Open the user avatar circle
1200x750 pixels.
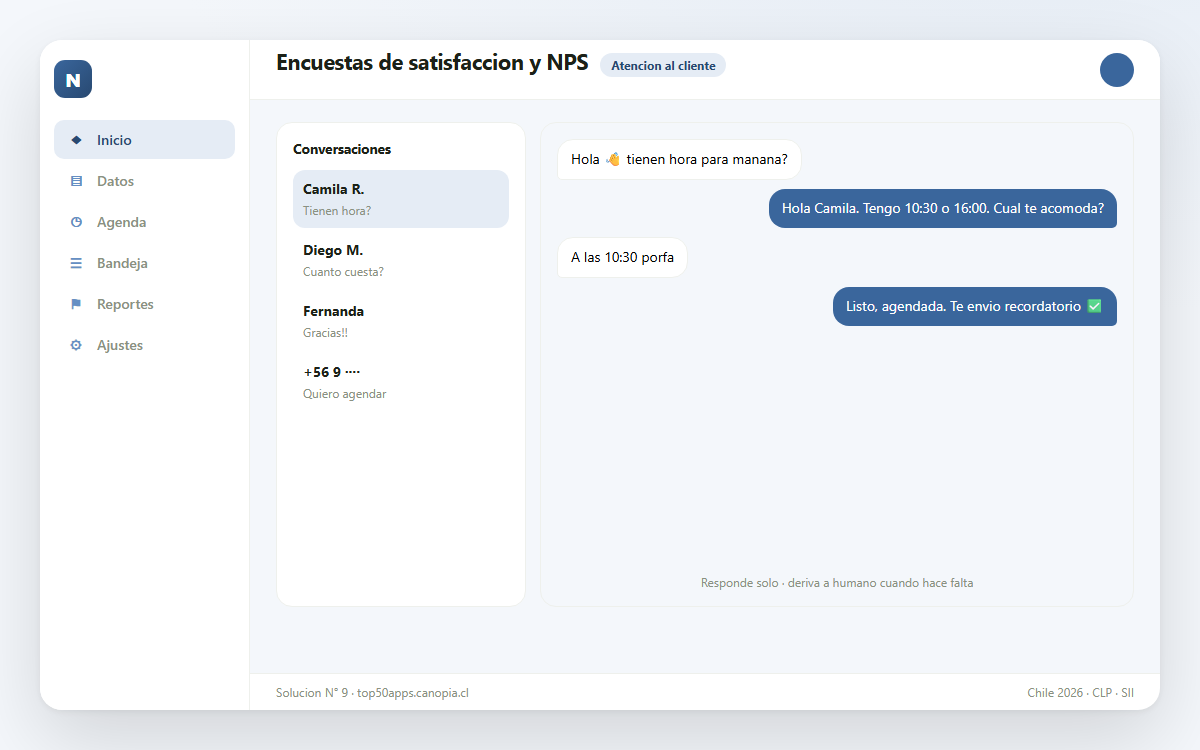[x=1117, y=70]
